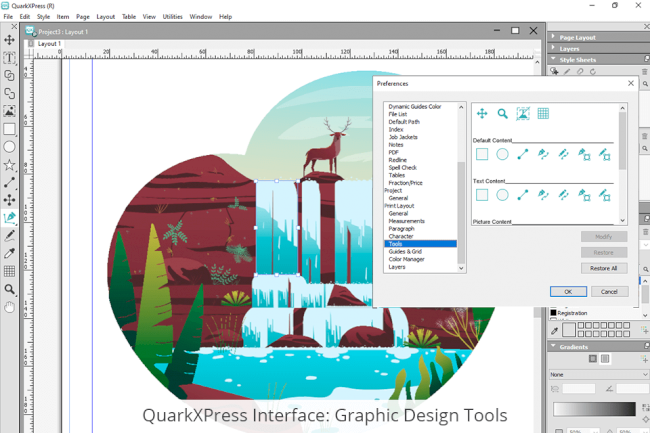Choose Default Content oval box icon
This screenshot has width=650, height=433.
(x=502, y=154)
